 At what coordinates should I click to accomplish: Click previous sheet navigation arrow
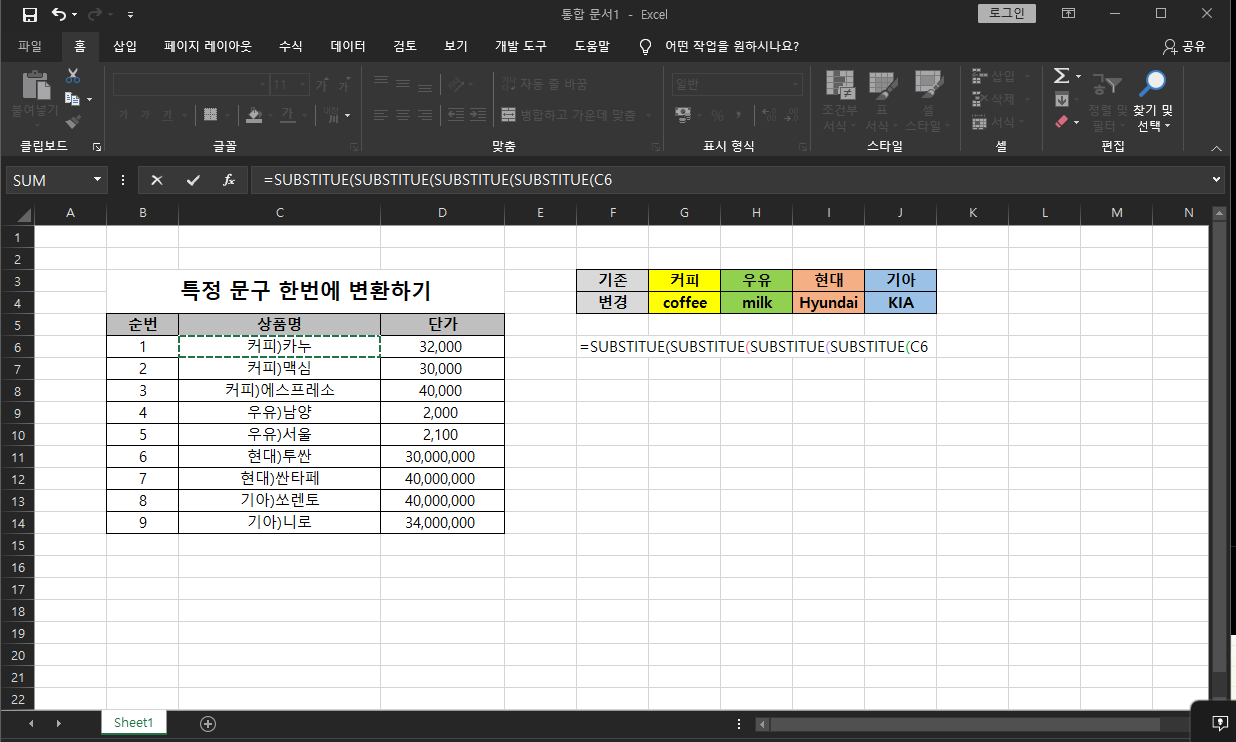(31, 723)
